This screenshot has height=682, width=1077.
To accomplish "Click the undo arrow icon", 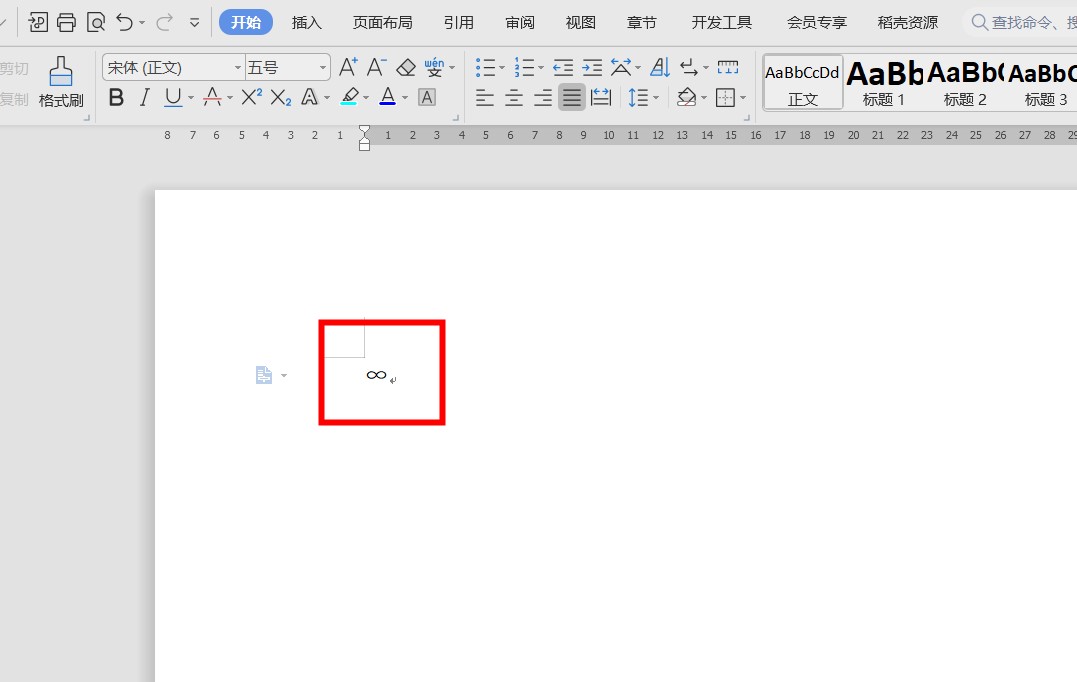I will coord(124,22).
